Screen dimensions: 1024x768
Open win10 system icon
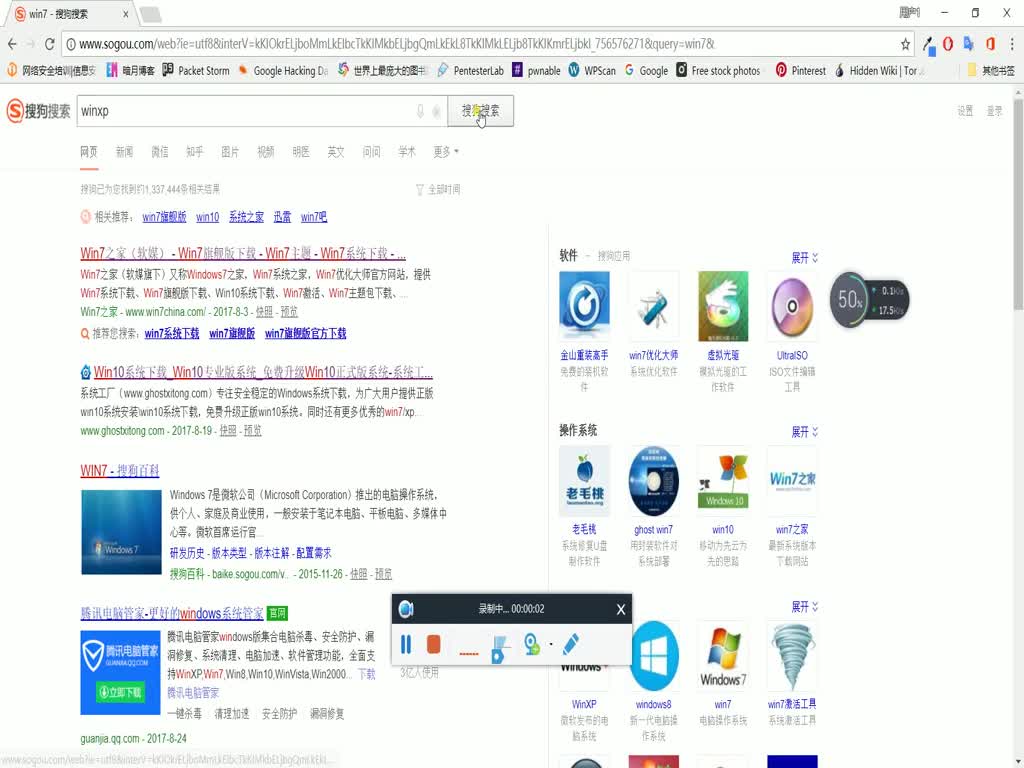723,481
